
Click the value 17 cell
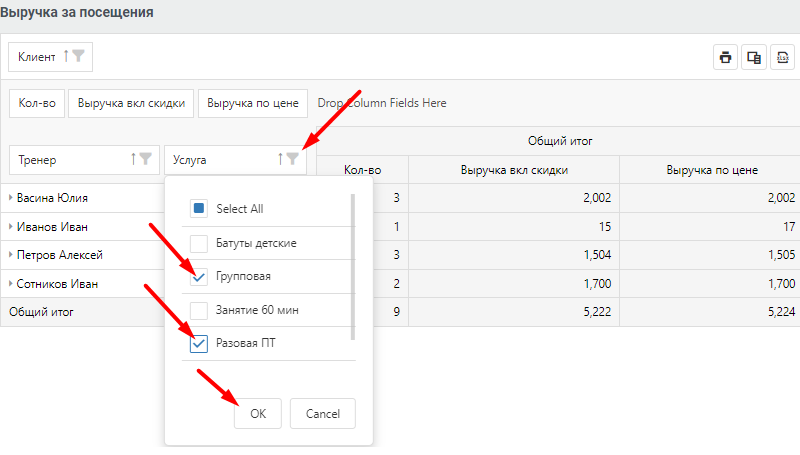click(x=710, y=226)
